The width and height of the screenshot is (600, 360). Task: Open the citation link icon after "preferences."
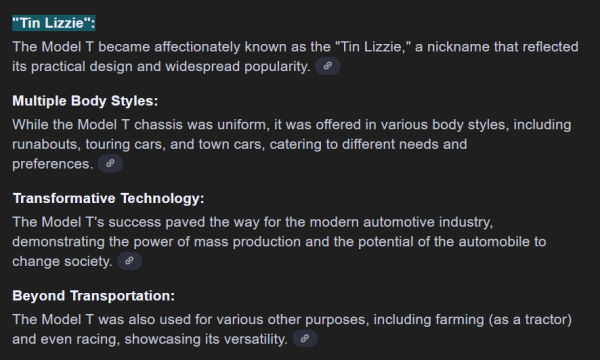[110, 164]
